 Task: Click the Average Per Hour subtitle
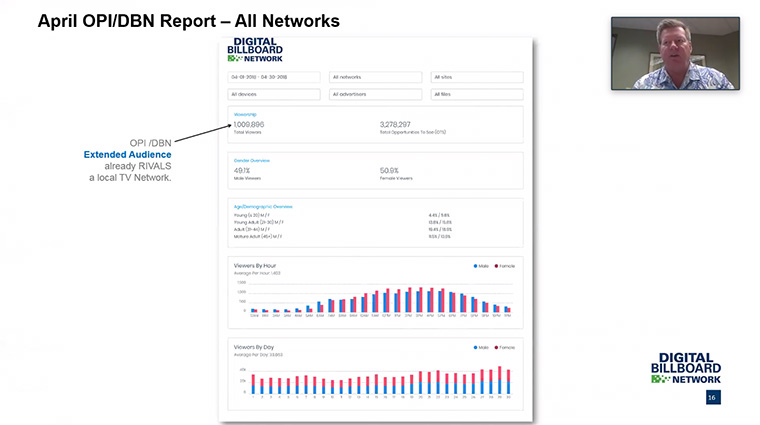(x=257, y=273)
